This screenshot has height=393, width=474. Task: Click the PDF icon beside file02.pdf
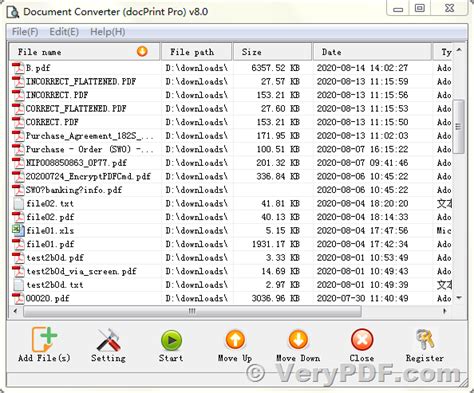pos(18,217)
